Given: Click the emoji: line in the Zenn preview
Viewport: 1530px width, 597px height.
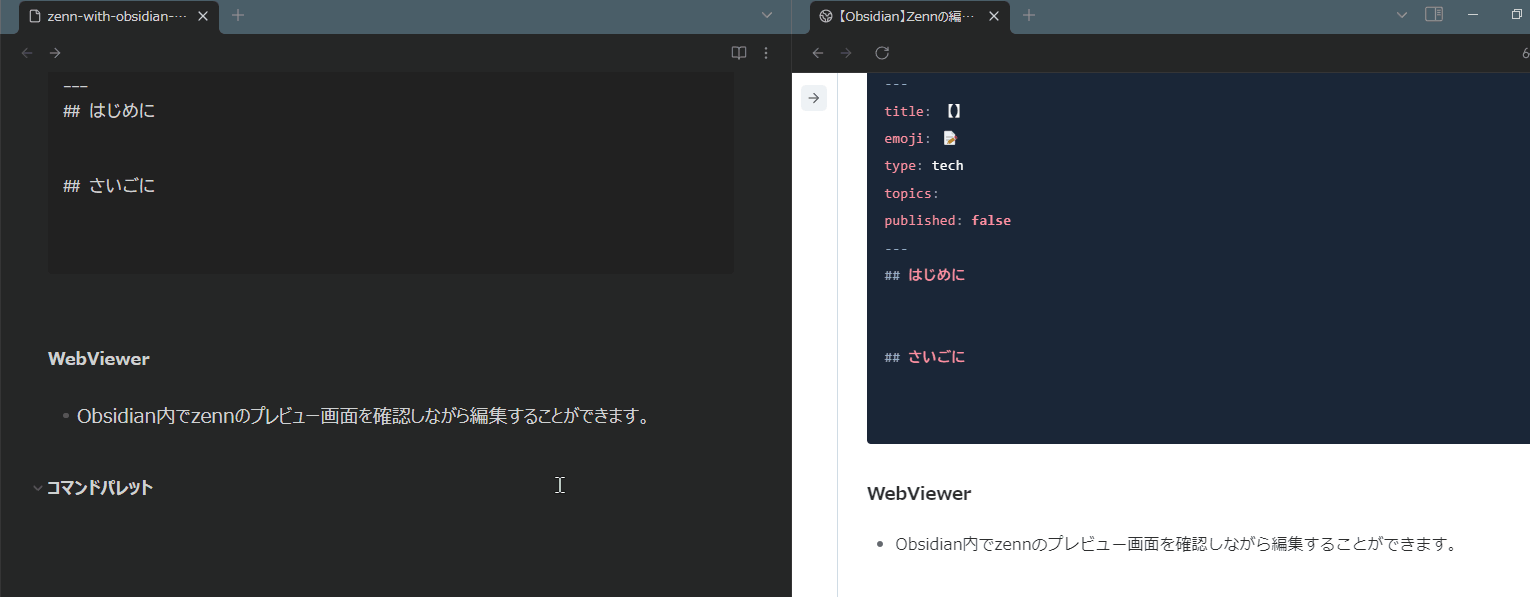Looking at the screenshot, I should click(921, 139).
